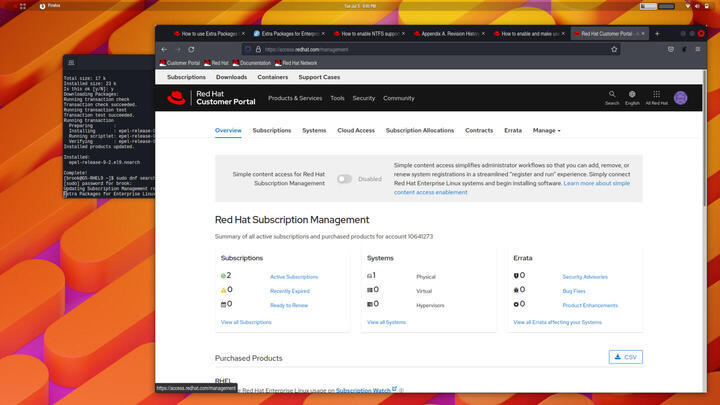
Task: Close the How to enable NTFS tab
Action: pyautogui.click(x=403, y=34)
